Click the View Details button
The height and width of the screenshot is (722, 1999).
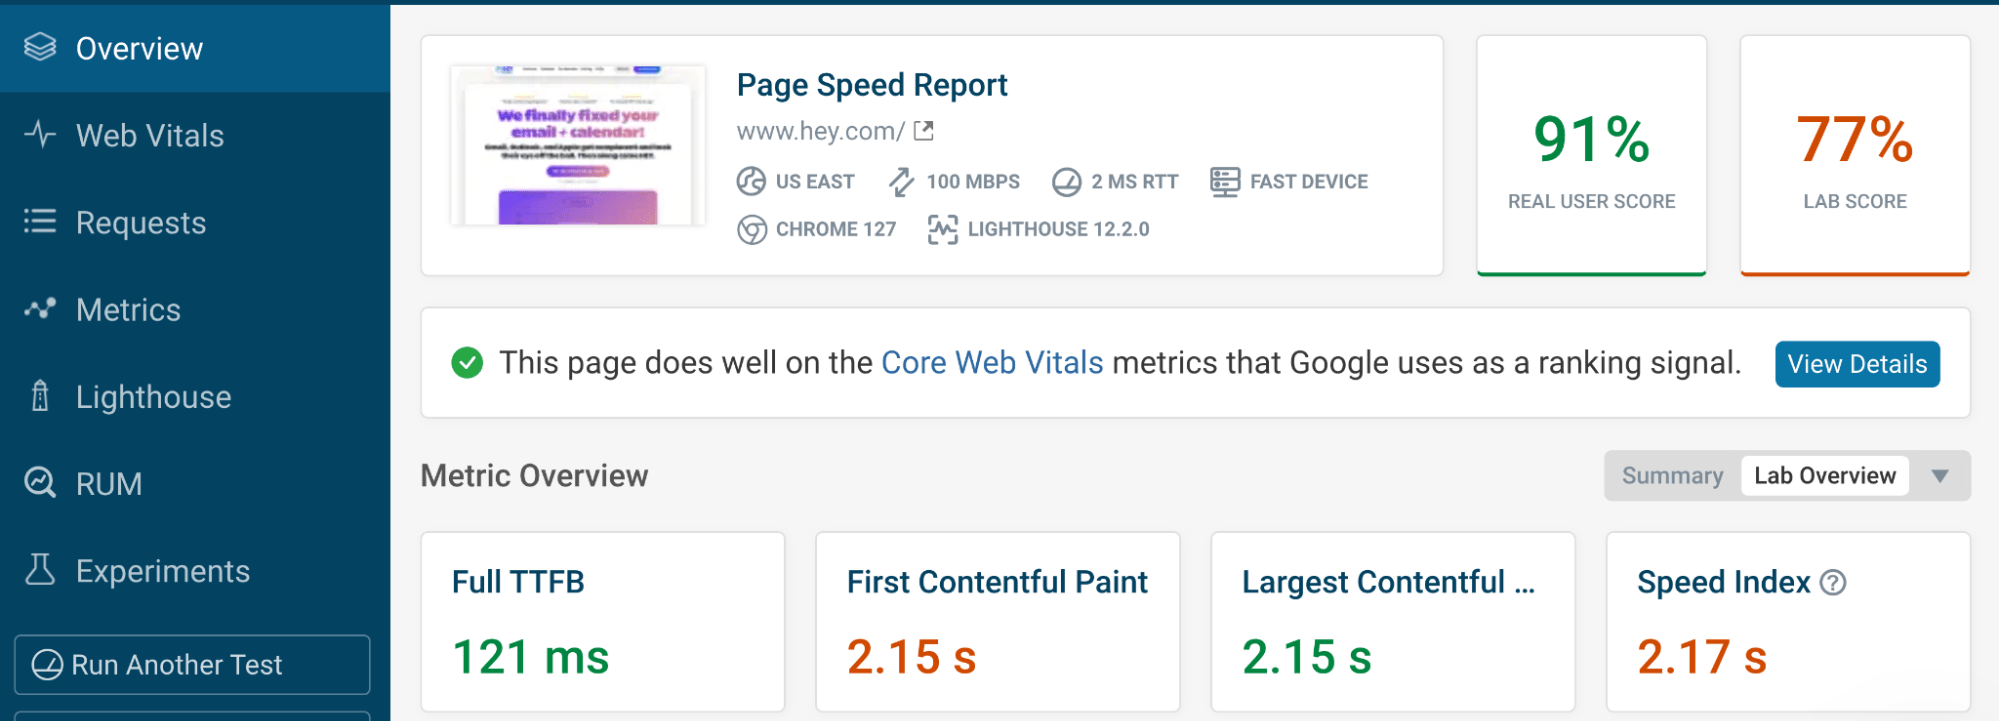[1856, 364]
